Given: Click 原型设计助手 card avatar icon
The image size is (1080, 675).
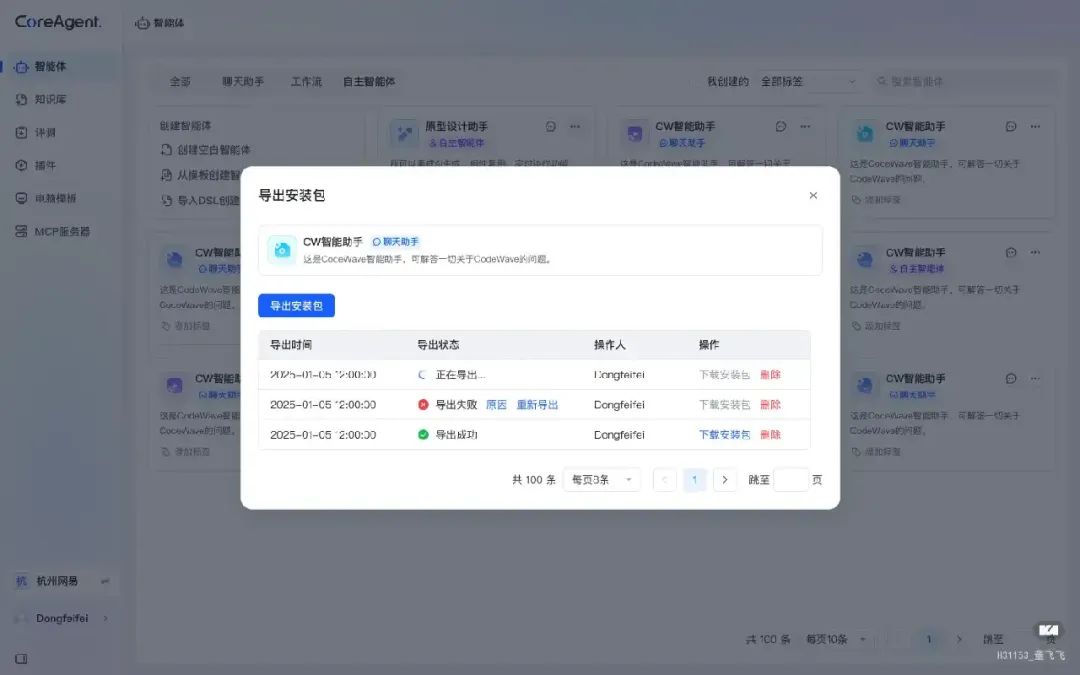Looking at the screenshot, I should pos(404,134).
